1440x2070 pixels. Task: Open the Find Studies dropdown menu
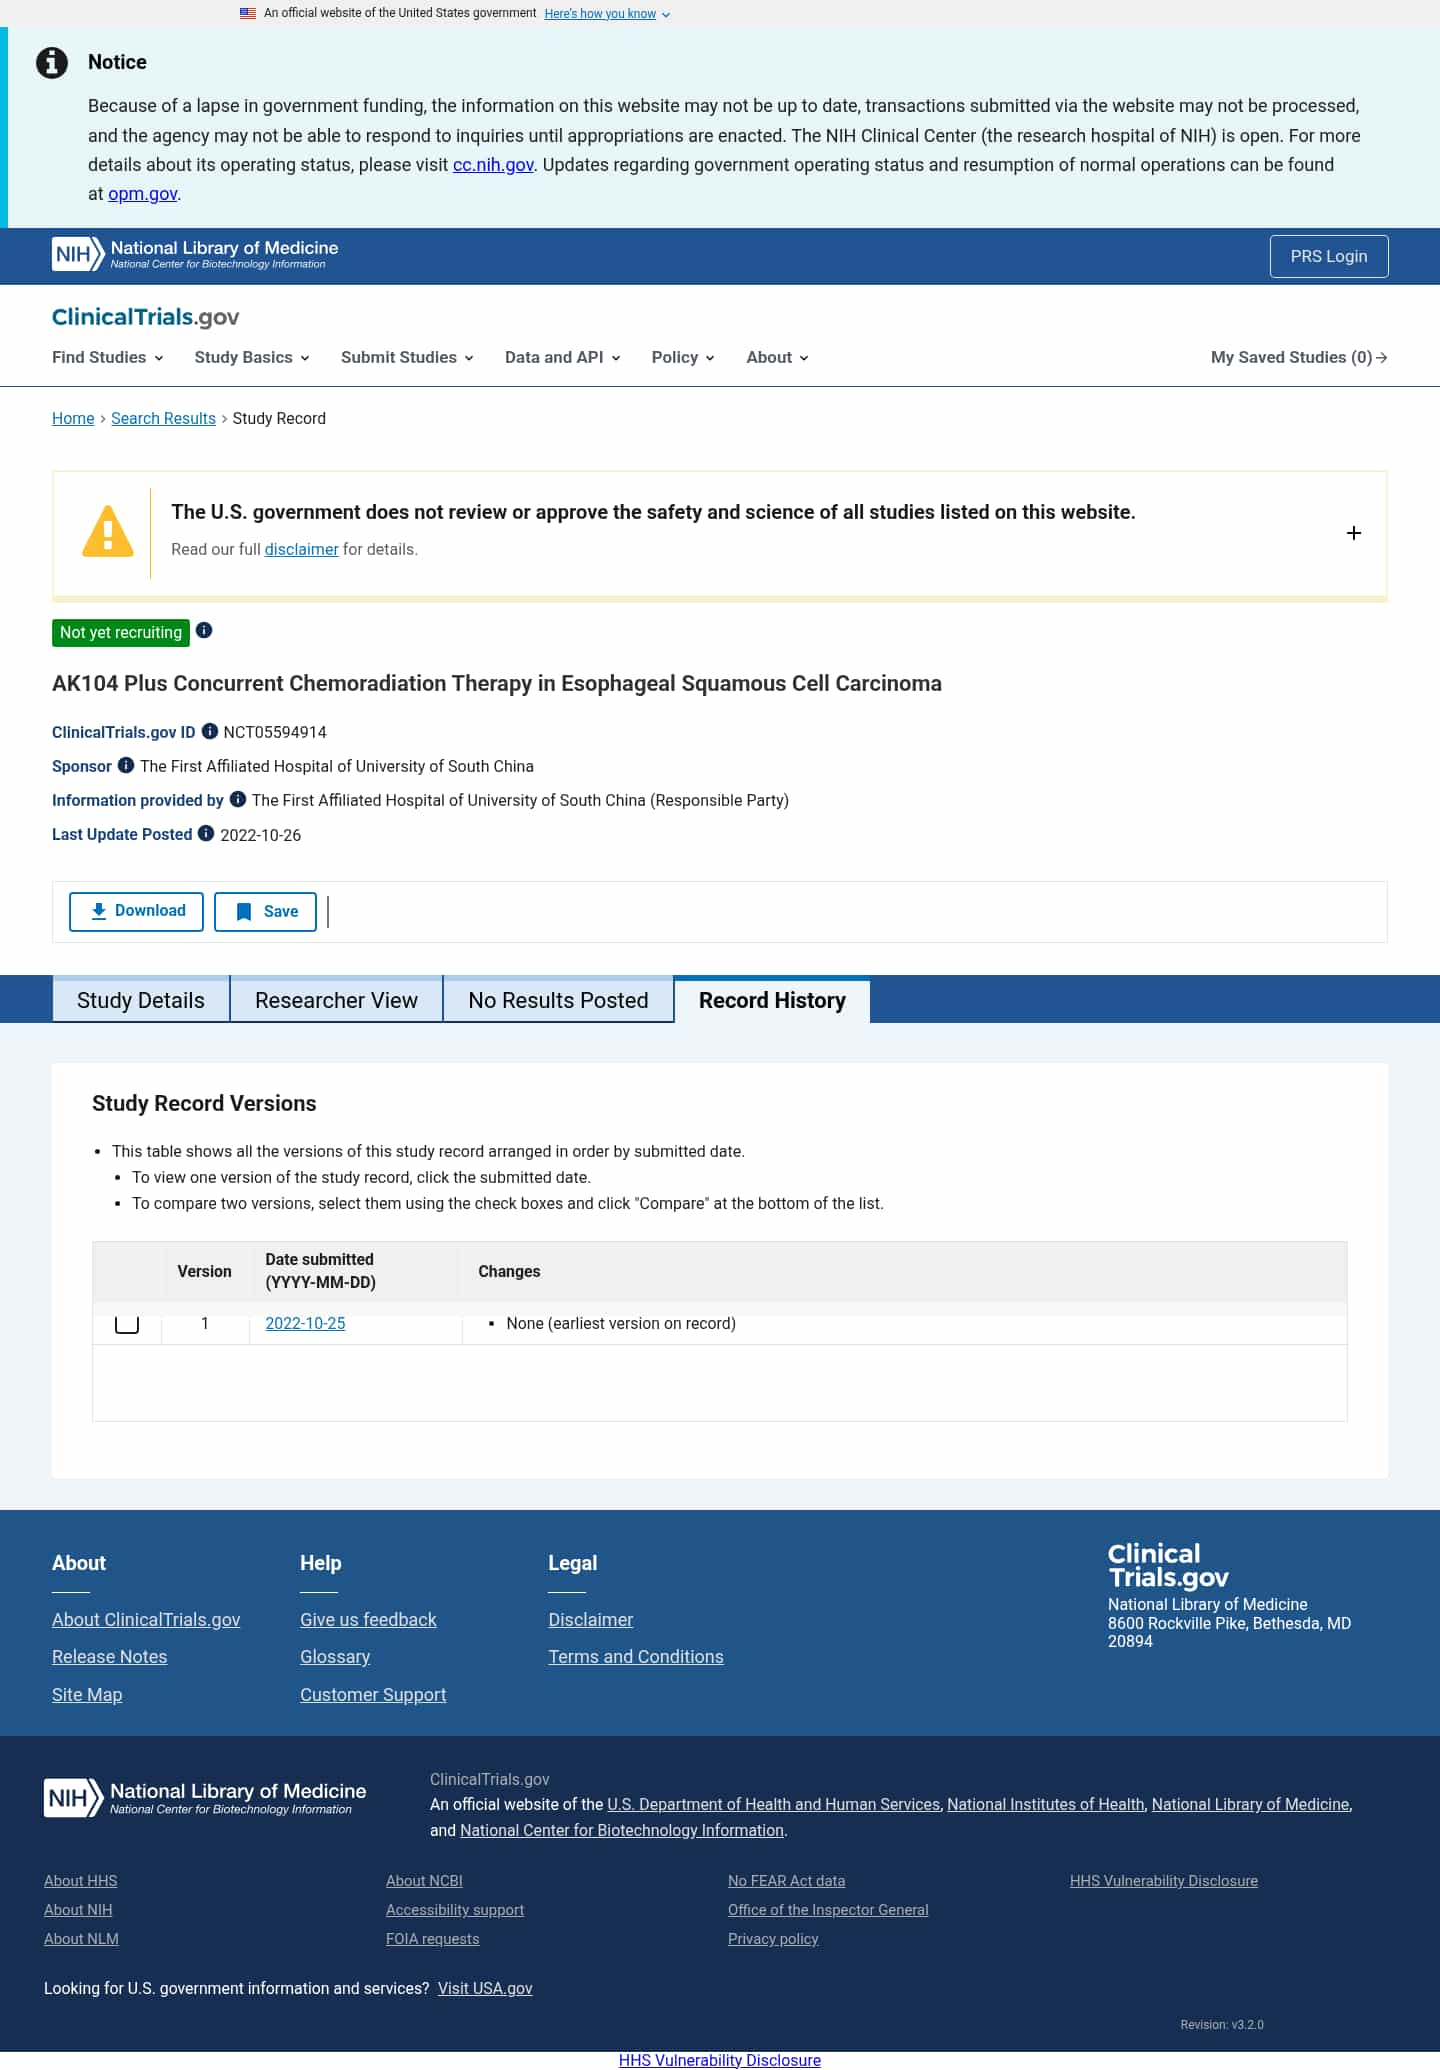tap(108, 357)
